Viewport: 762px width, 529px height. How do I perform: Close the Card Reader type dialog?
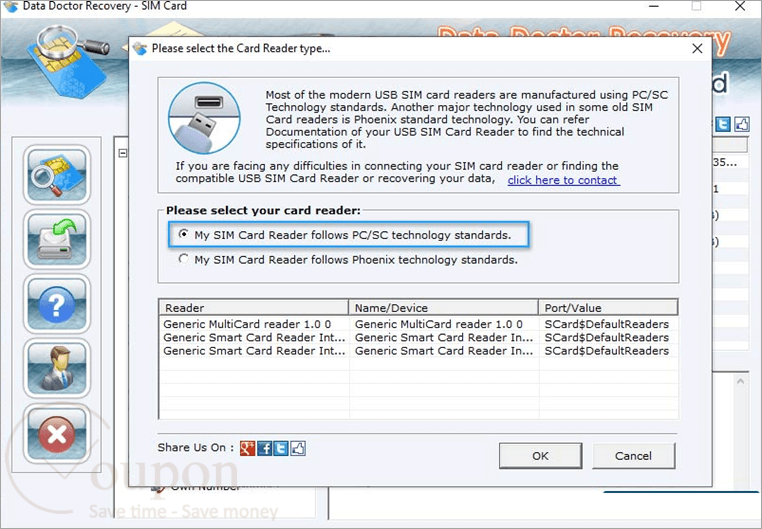[x=697, y=49]
